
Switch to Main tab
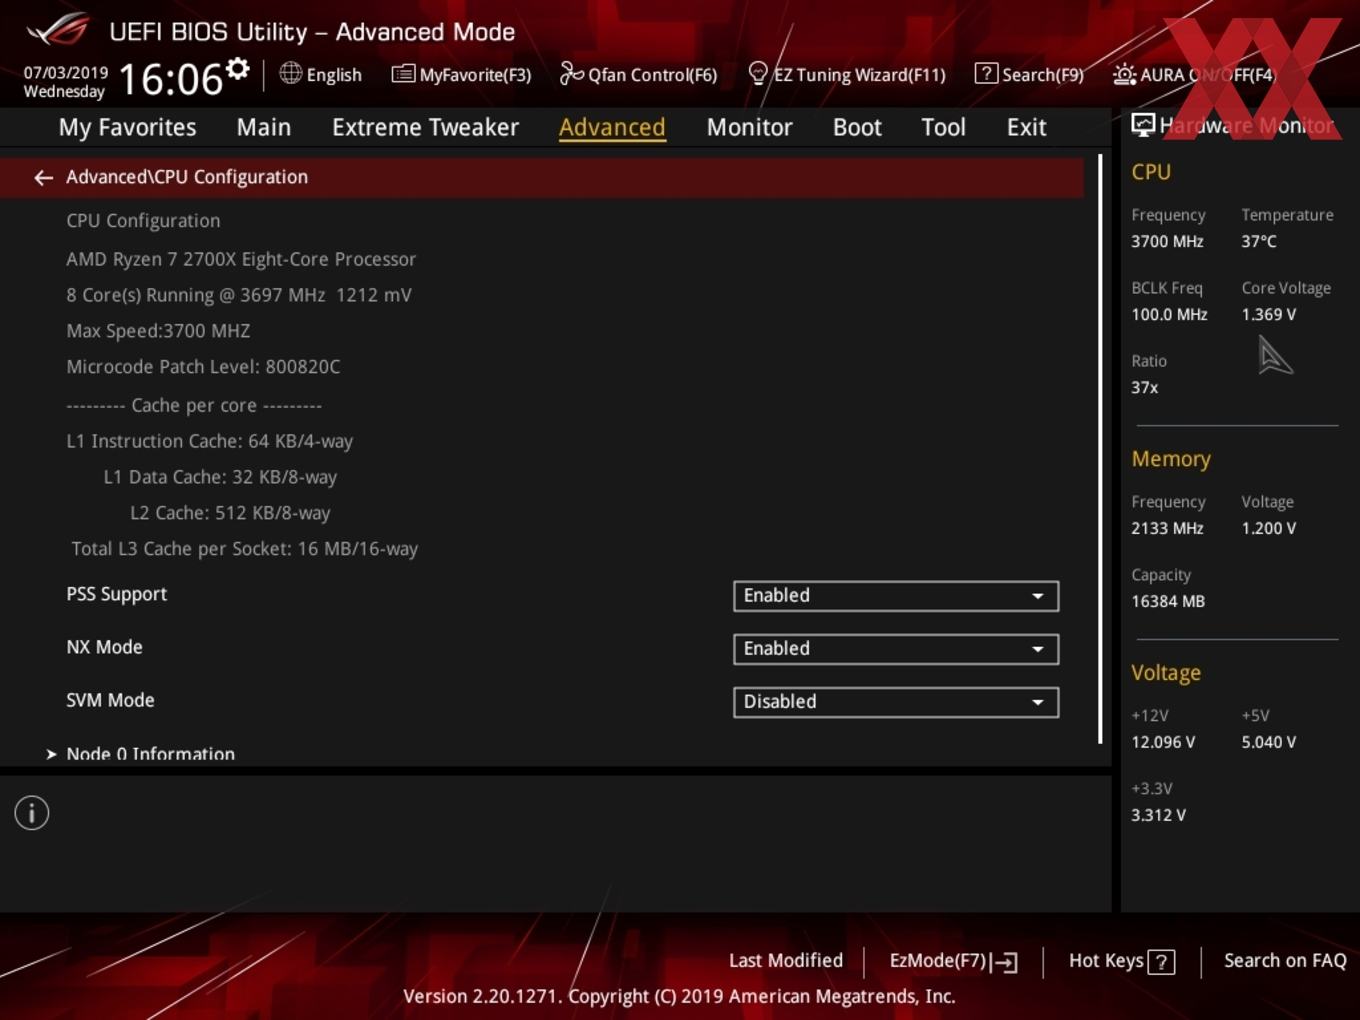[264, 127]
